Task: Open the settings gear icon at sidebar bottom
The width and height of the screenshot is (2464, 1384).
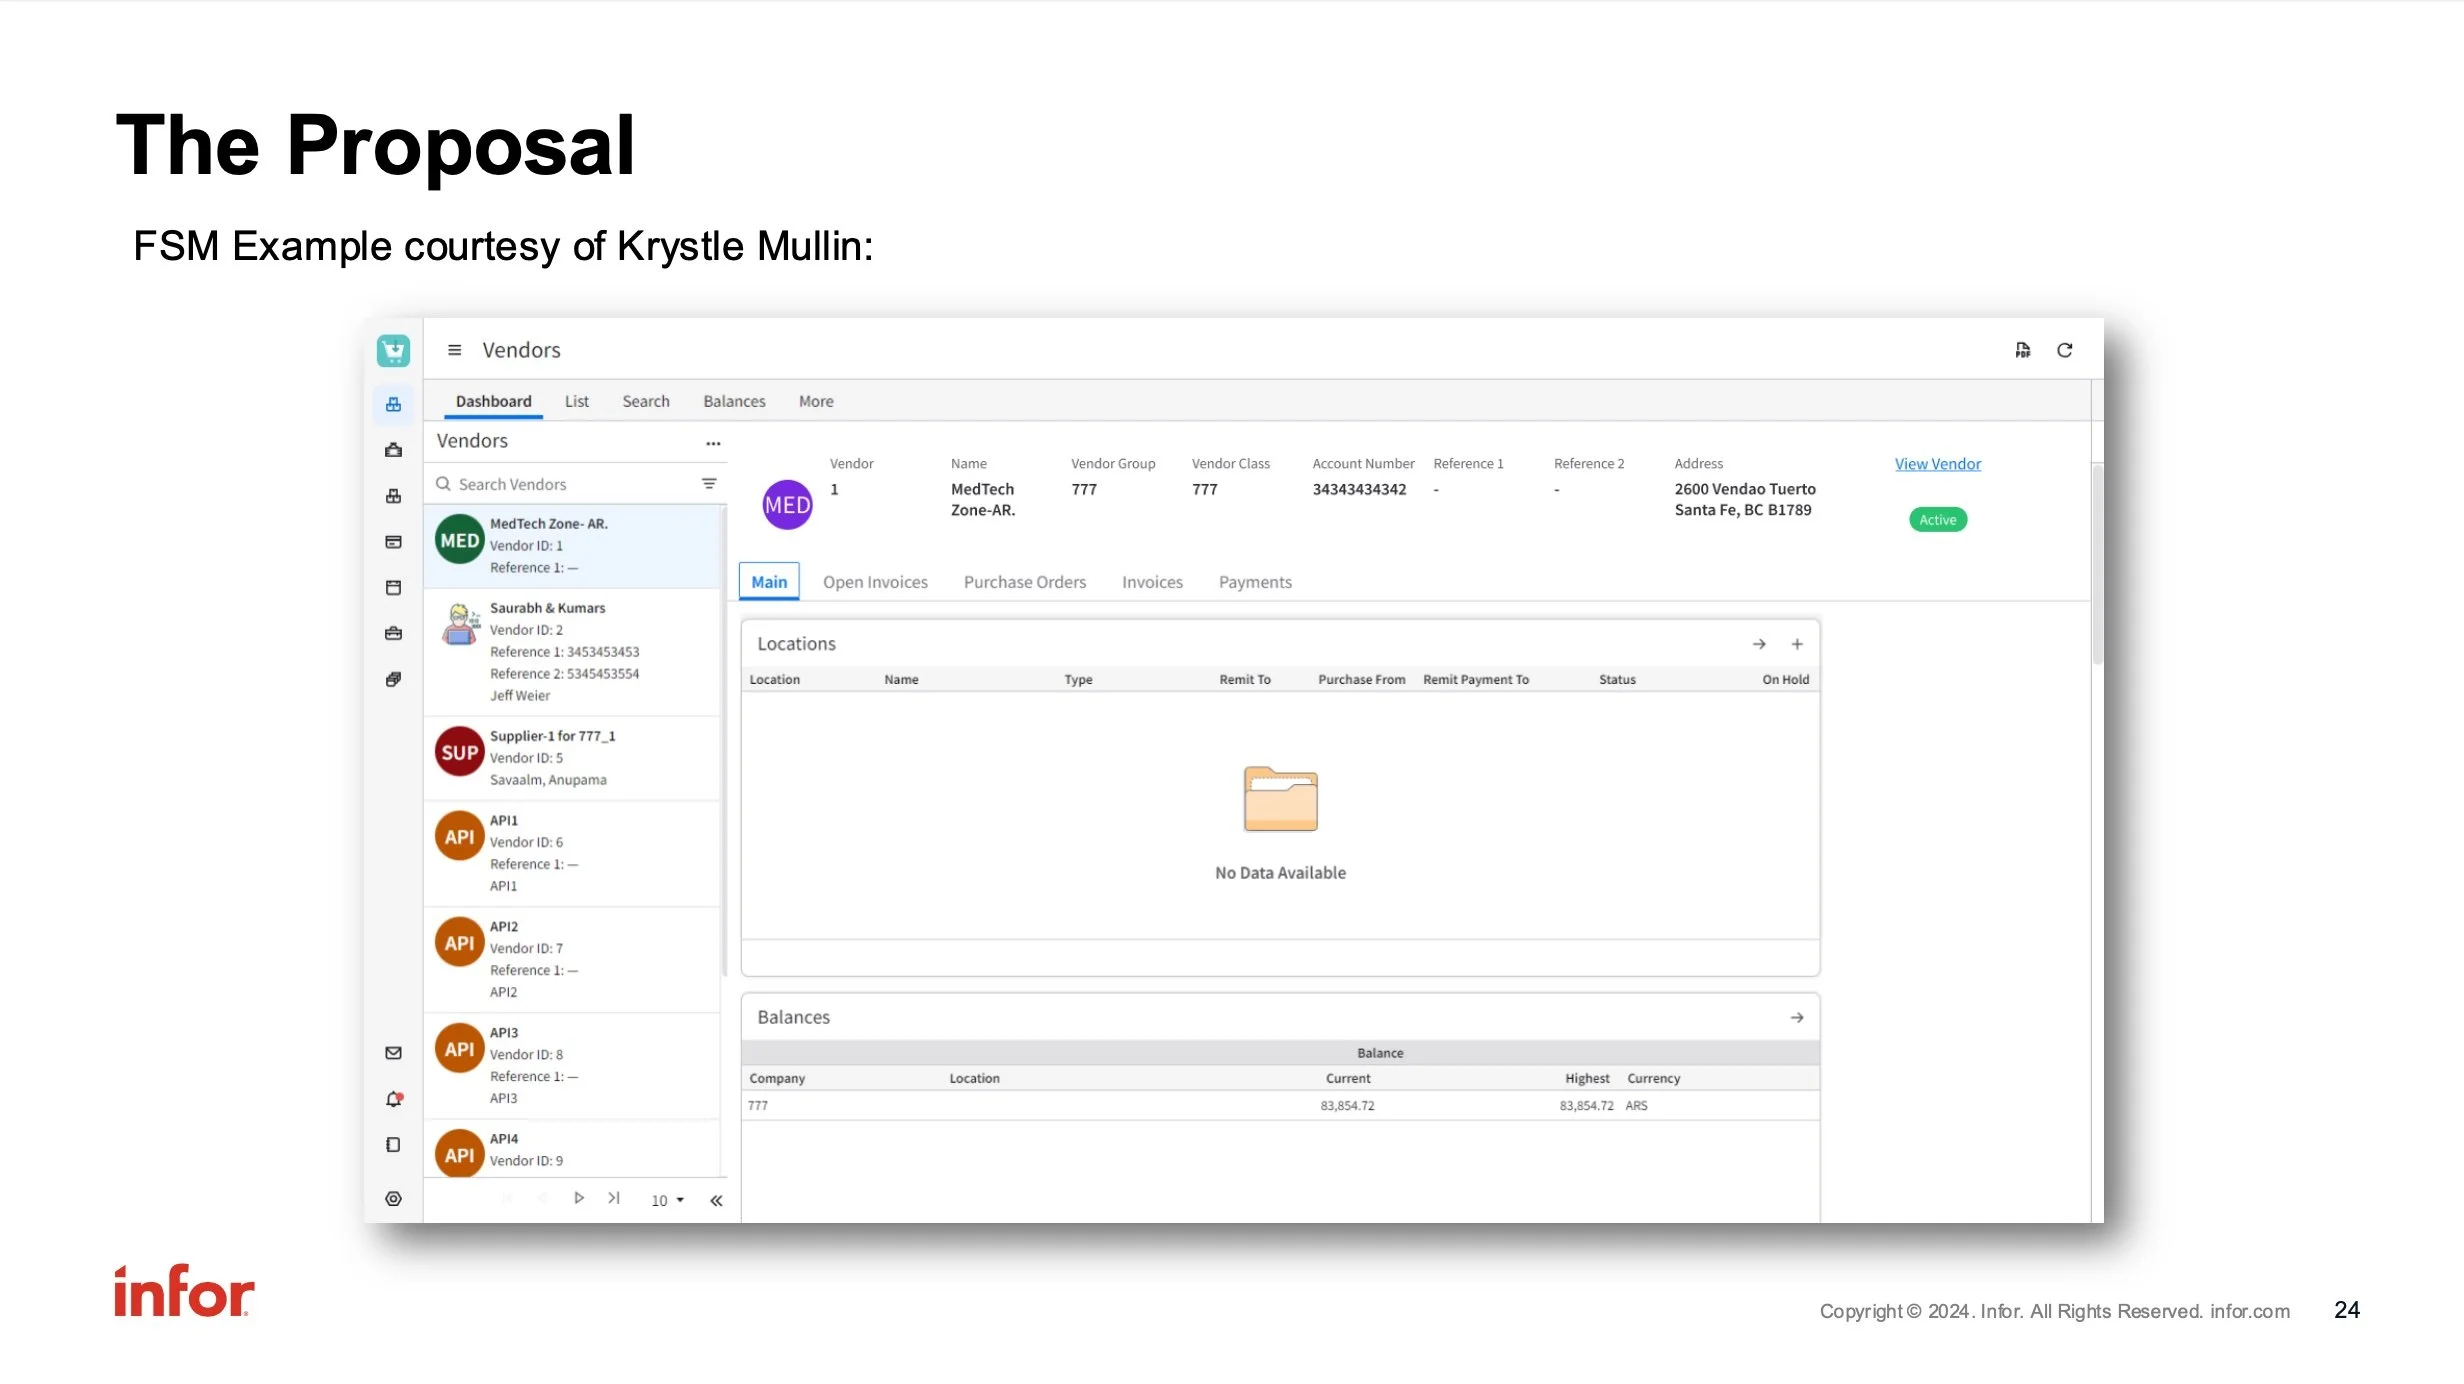Action: (x=393, y=1199)
